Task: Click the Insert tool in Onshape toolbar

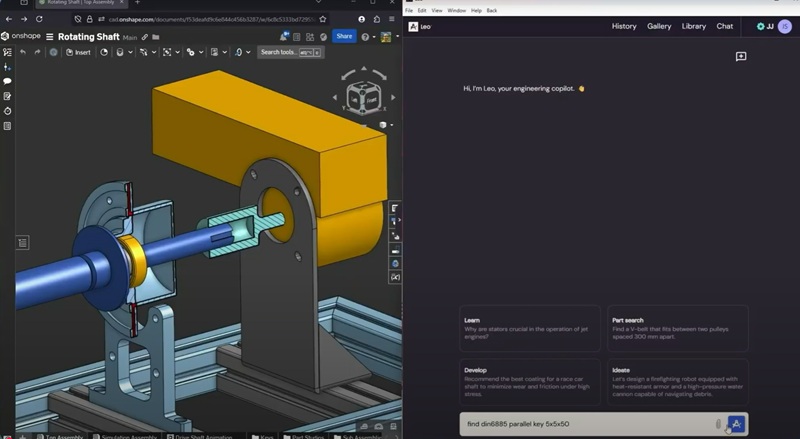Action: 77,52
